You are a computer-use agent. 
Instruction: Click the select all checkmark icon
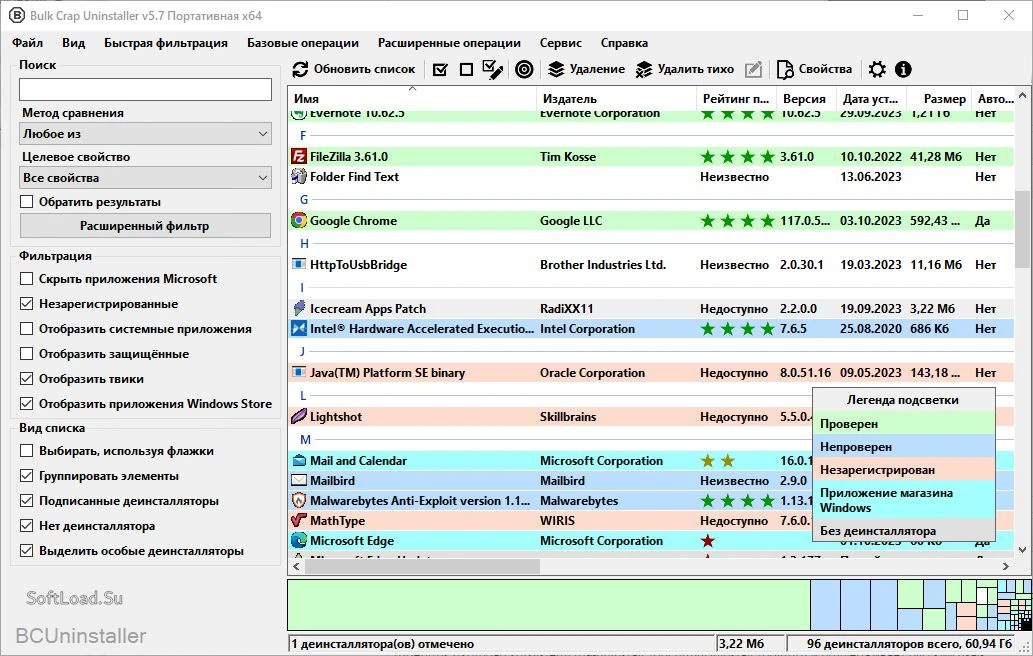point(440,69)
